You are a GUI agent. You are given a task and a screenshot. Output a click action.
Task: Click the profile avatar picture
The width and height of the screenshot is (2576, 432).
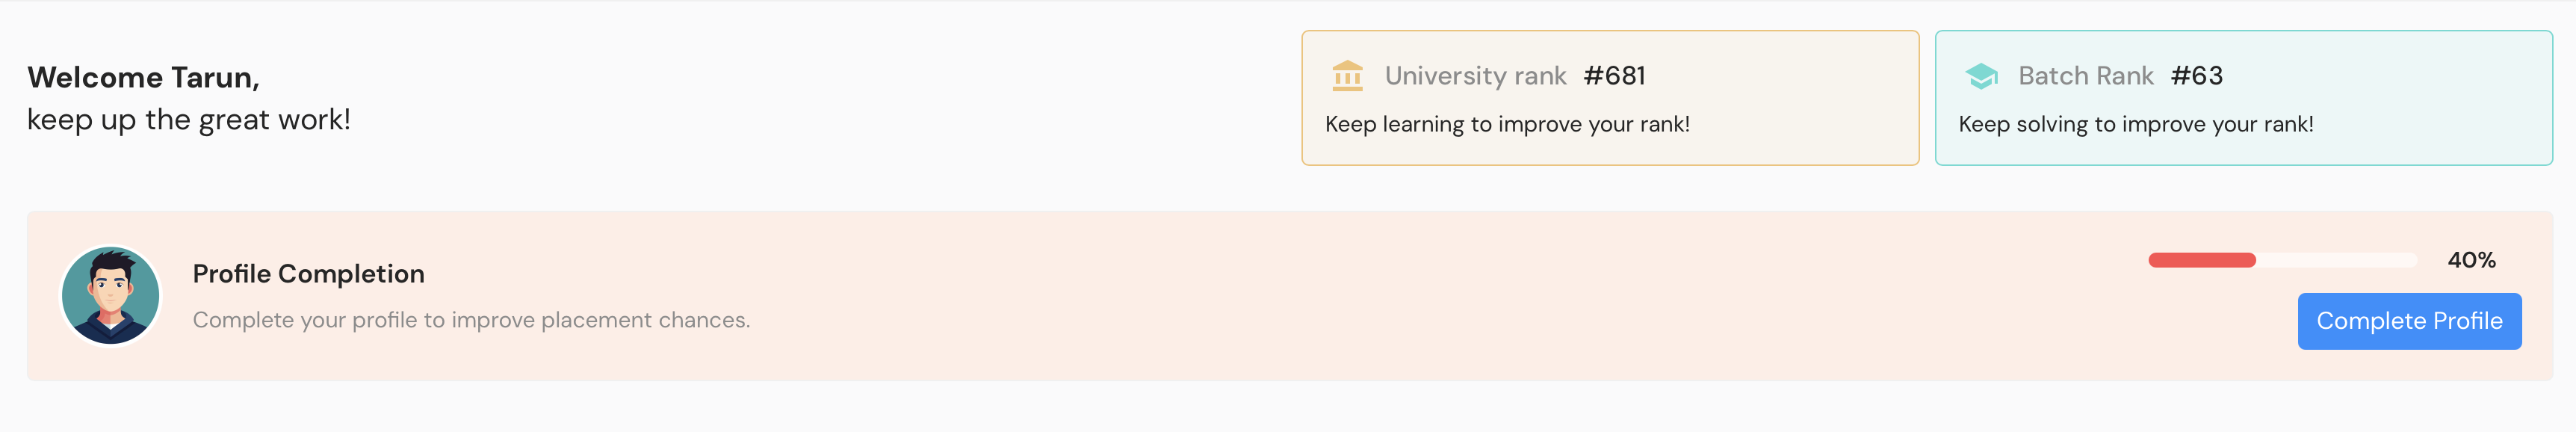pyautogui.click(x=111, y=296)
